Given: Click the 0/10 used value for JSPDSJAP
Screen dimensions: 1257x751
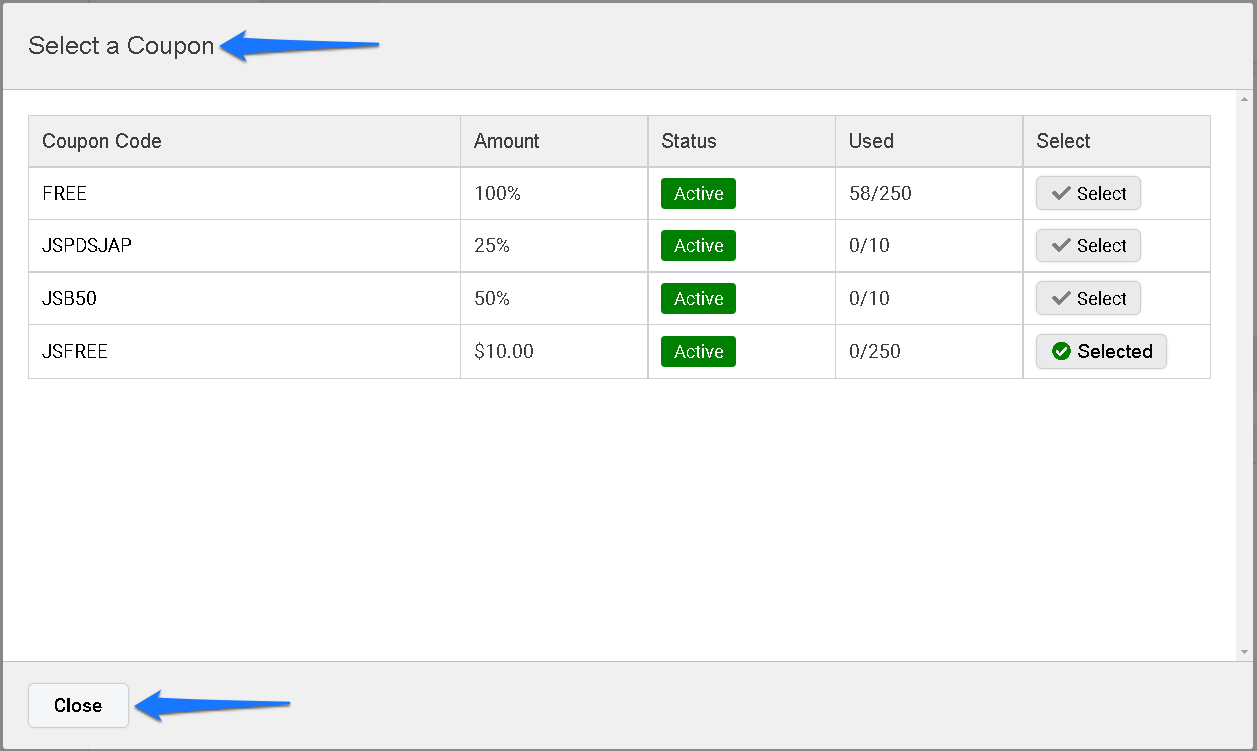Looking at the screenshot, I should 869,246.
